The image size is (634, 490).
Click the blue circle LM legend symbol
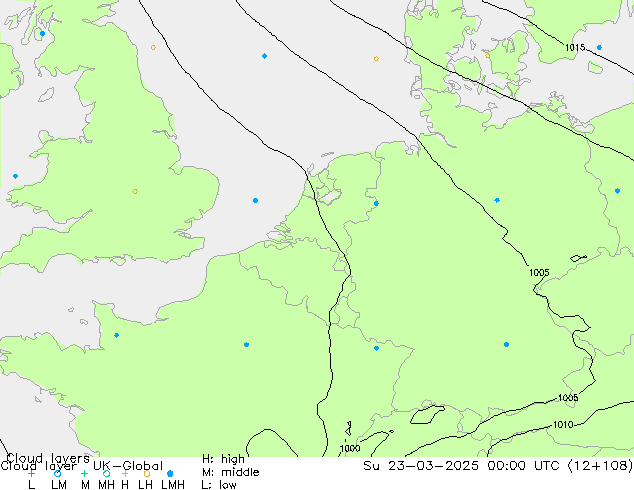pyautogui.click(x=57, y=473)
